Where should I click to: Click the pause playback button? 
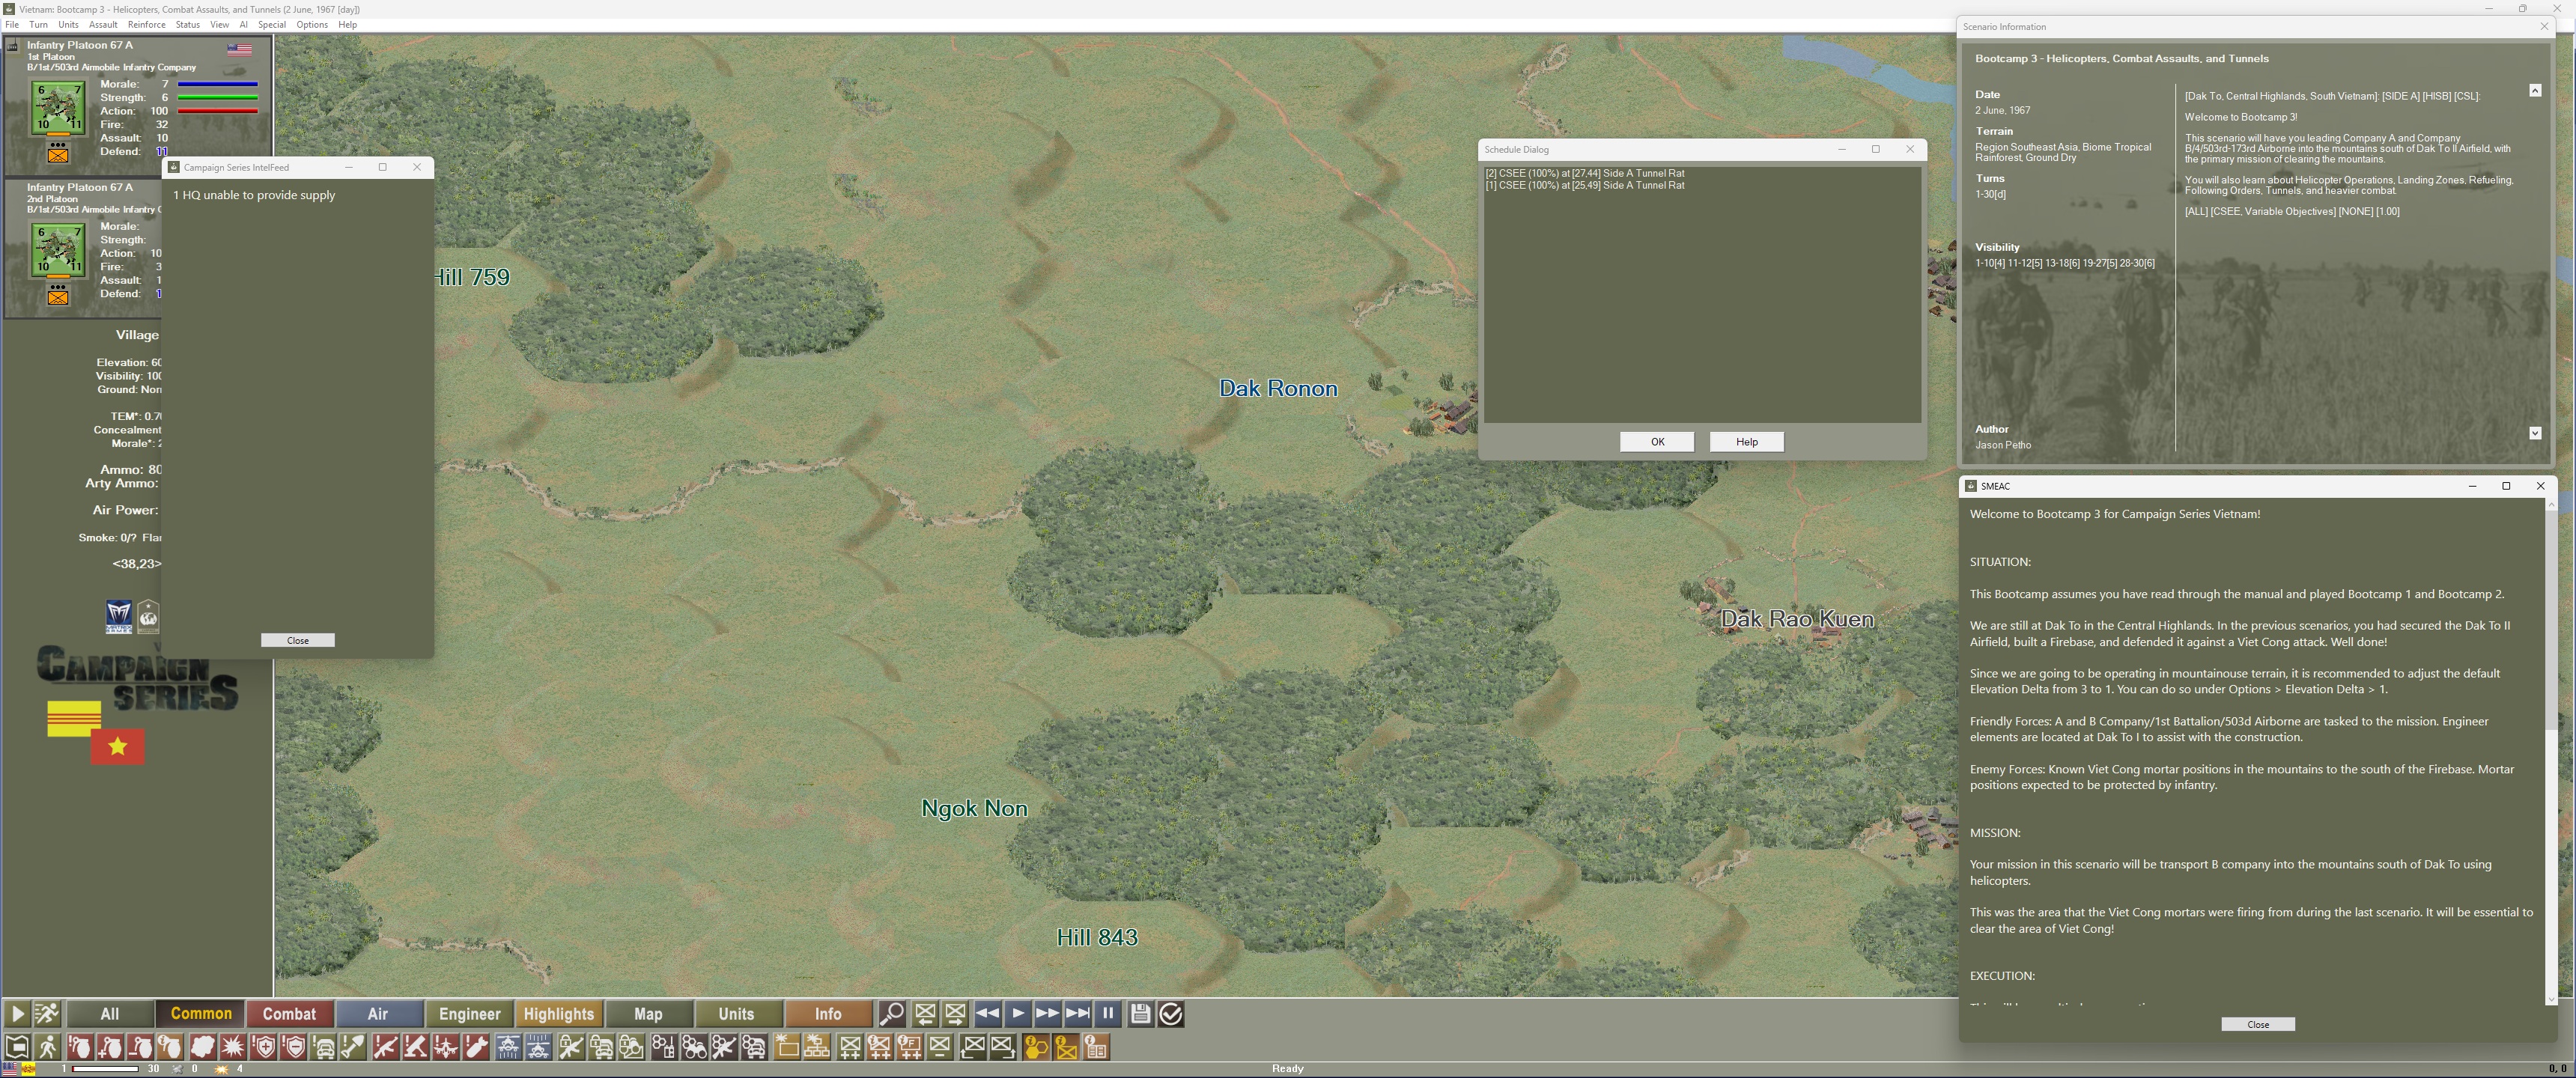1108,1014
